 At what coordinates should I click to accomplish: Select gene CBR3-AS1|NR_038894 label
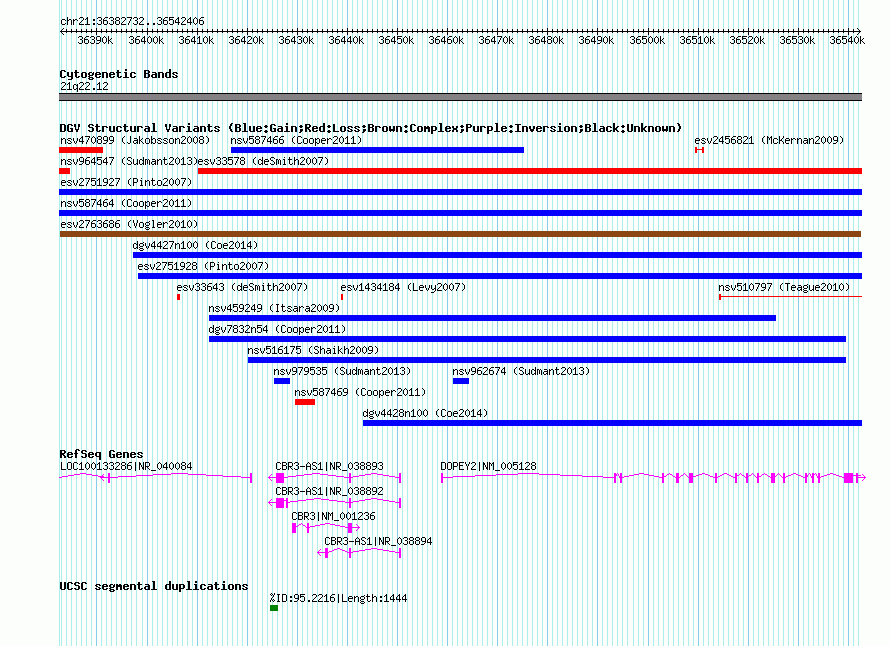point(378,542)
